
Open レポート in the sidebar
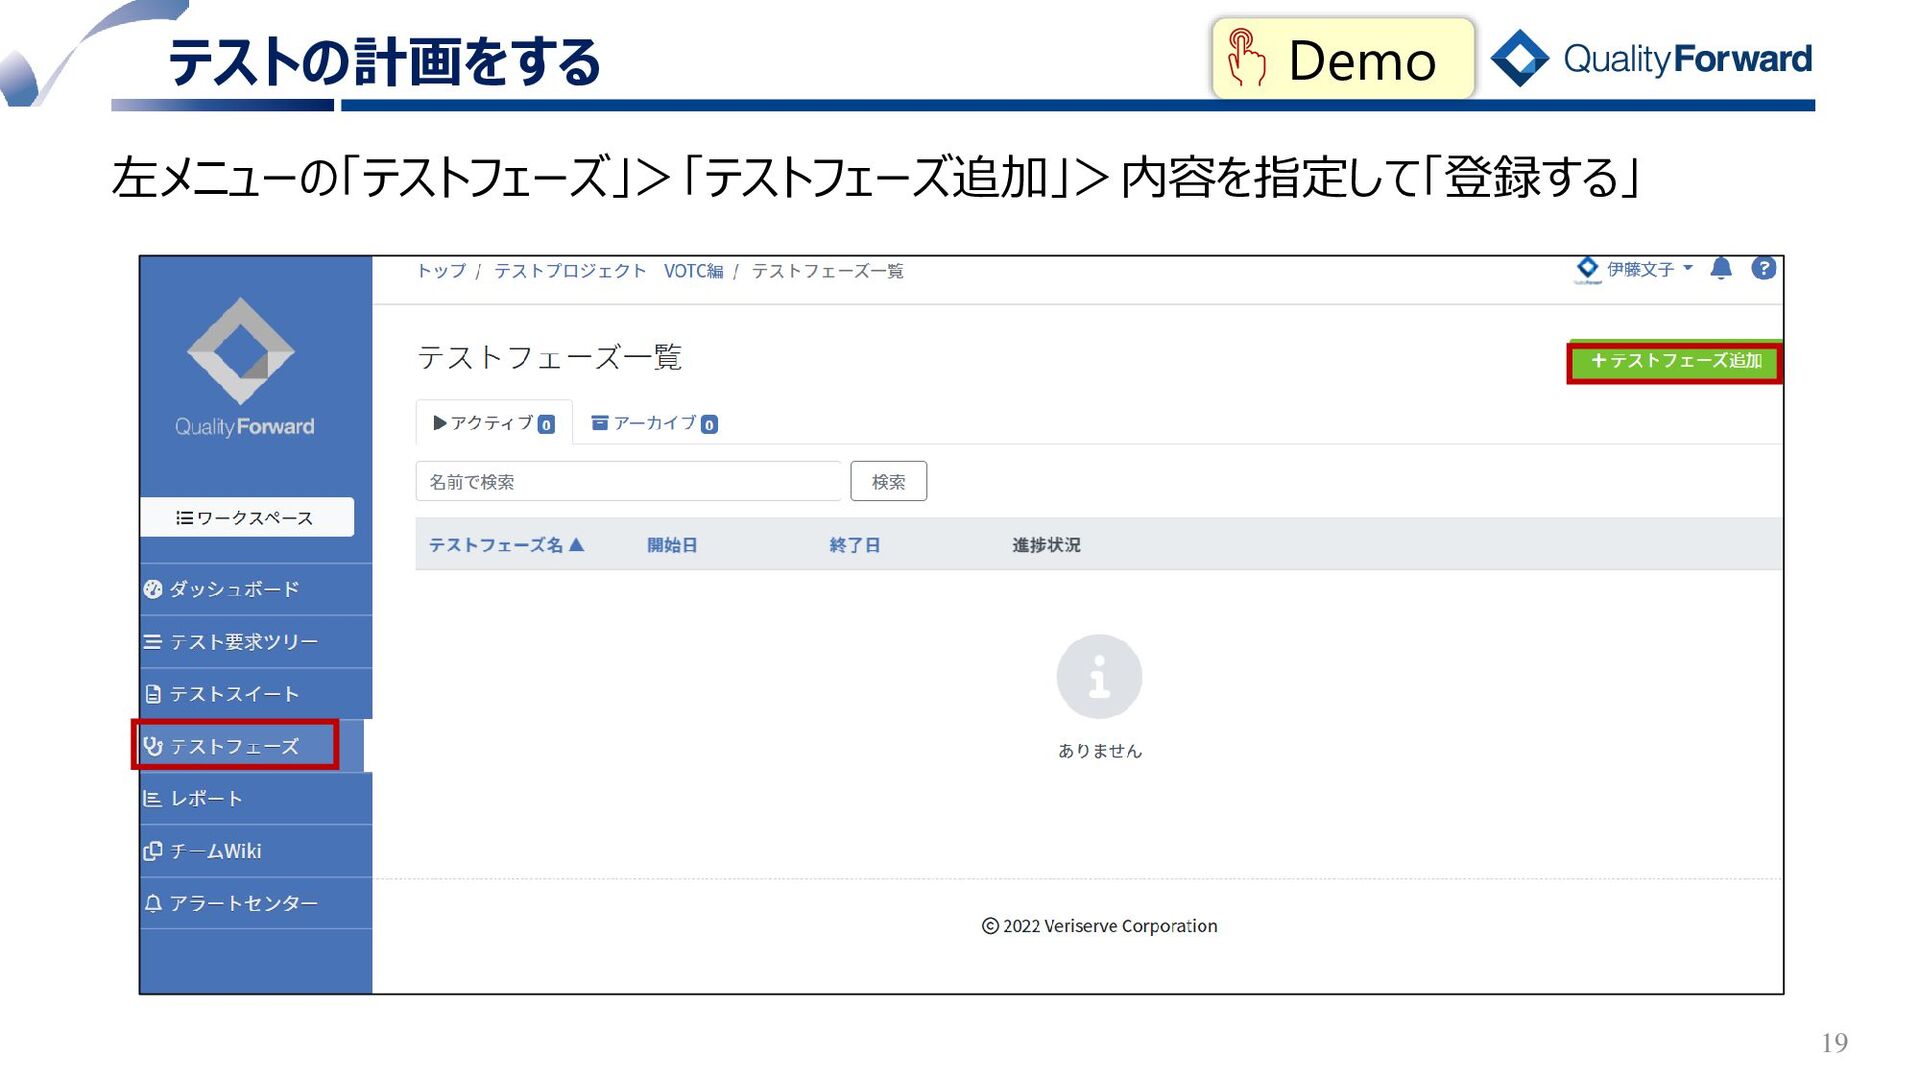(x=206, y=799)
